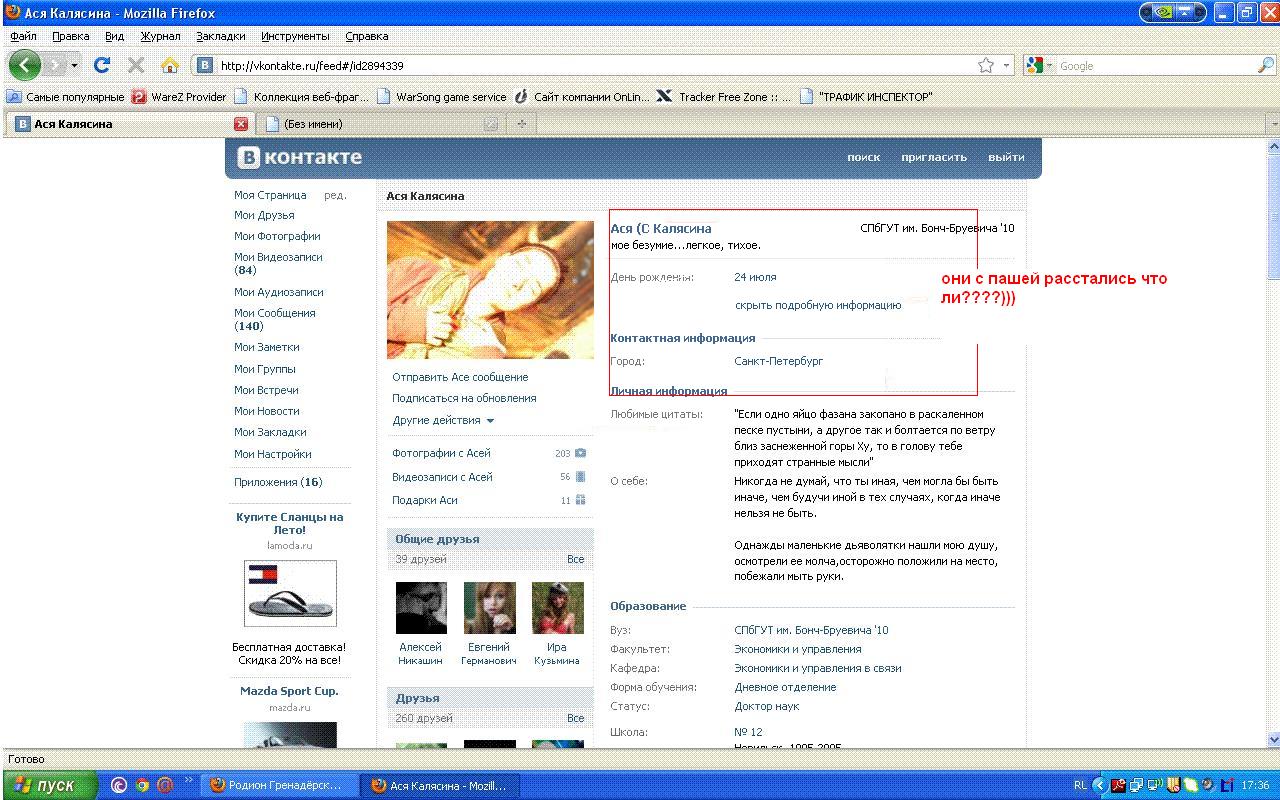
Task: Open Ася's profile photo
Action: (490, 290)
